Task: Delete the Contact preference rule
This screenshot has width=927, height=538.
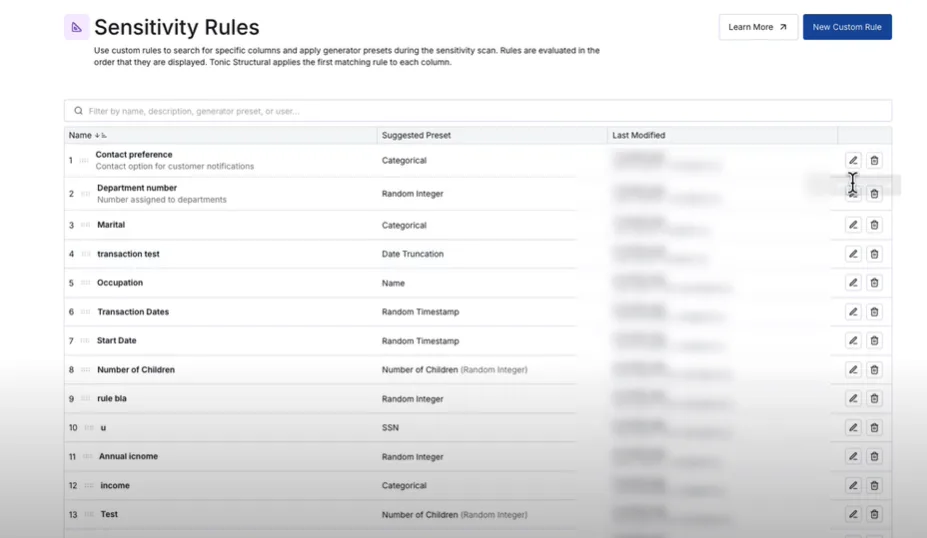Action: point(874,160)
